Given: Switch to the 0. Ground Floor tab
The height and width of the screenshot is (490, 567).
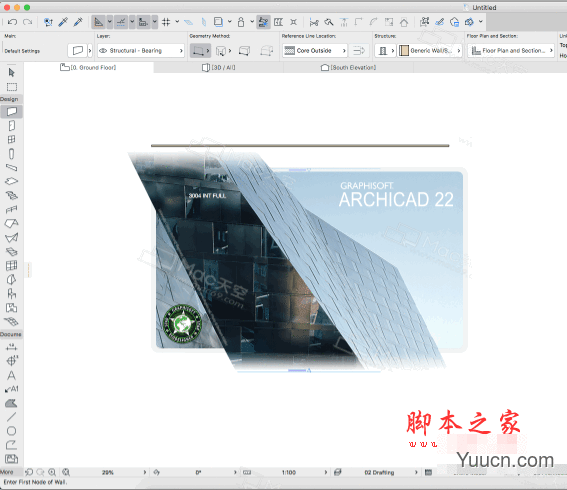Looking at the screenshot, I should (88, 68).
